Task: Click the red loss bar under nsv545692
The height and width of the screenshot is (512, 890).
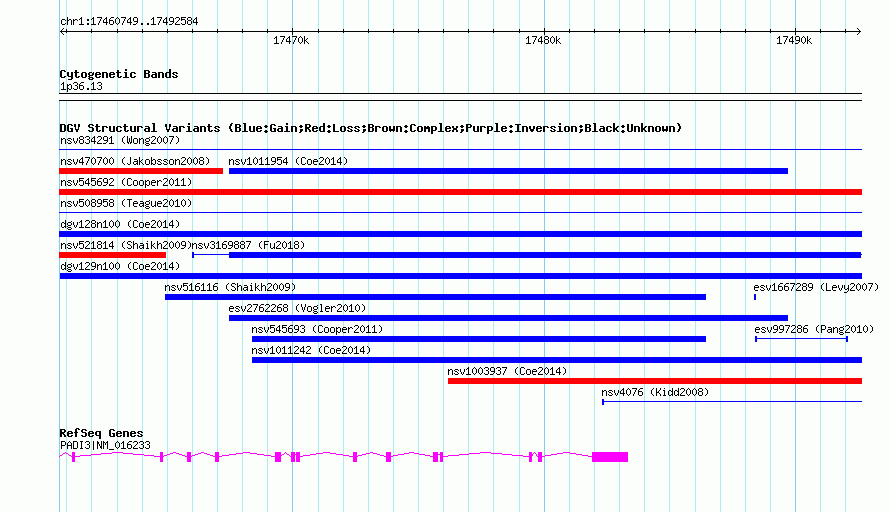Action: tap(460, 192)
